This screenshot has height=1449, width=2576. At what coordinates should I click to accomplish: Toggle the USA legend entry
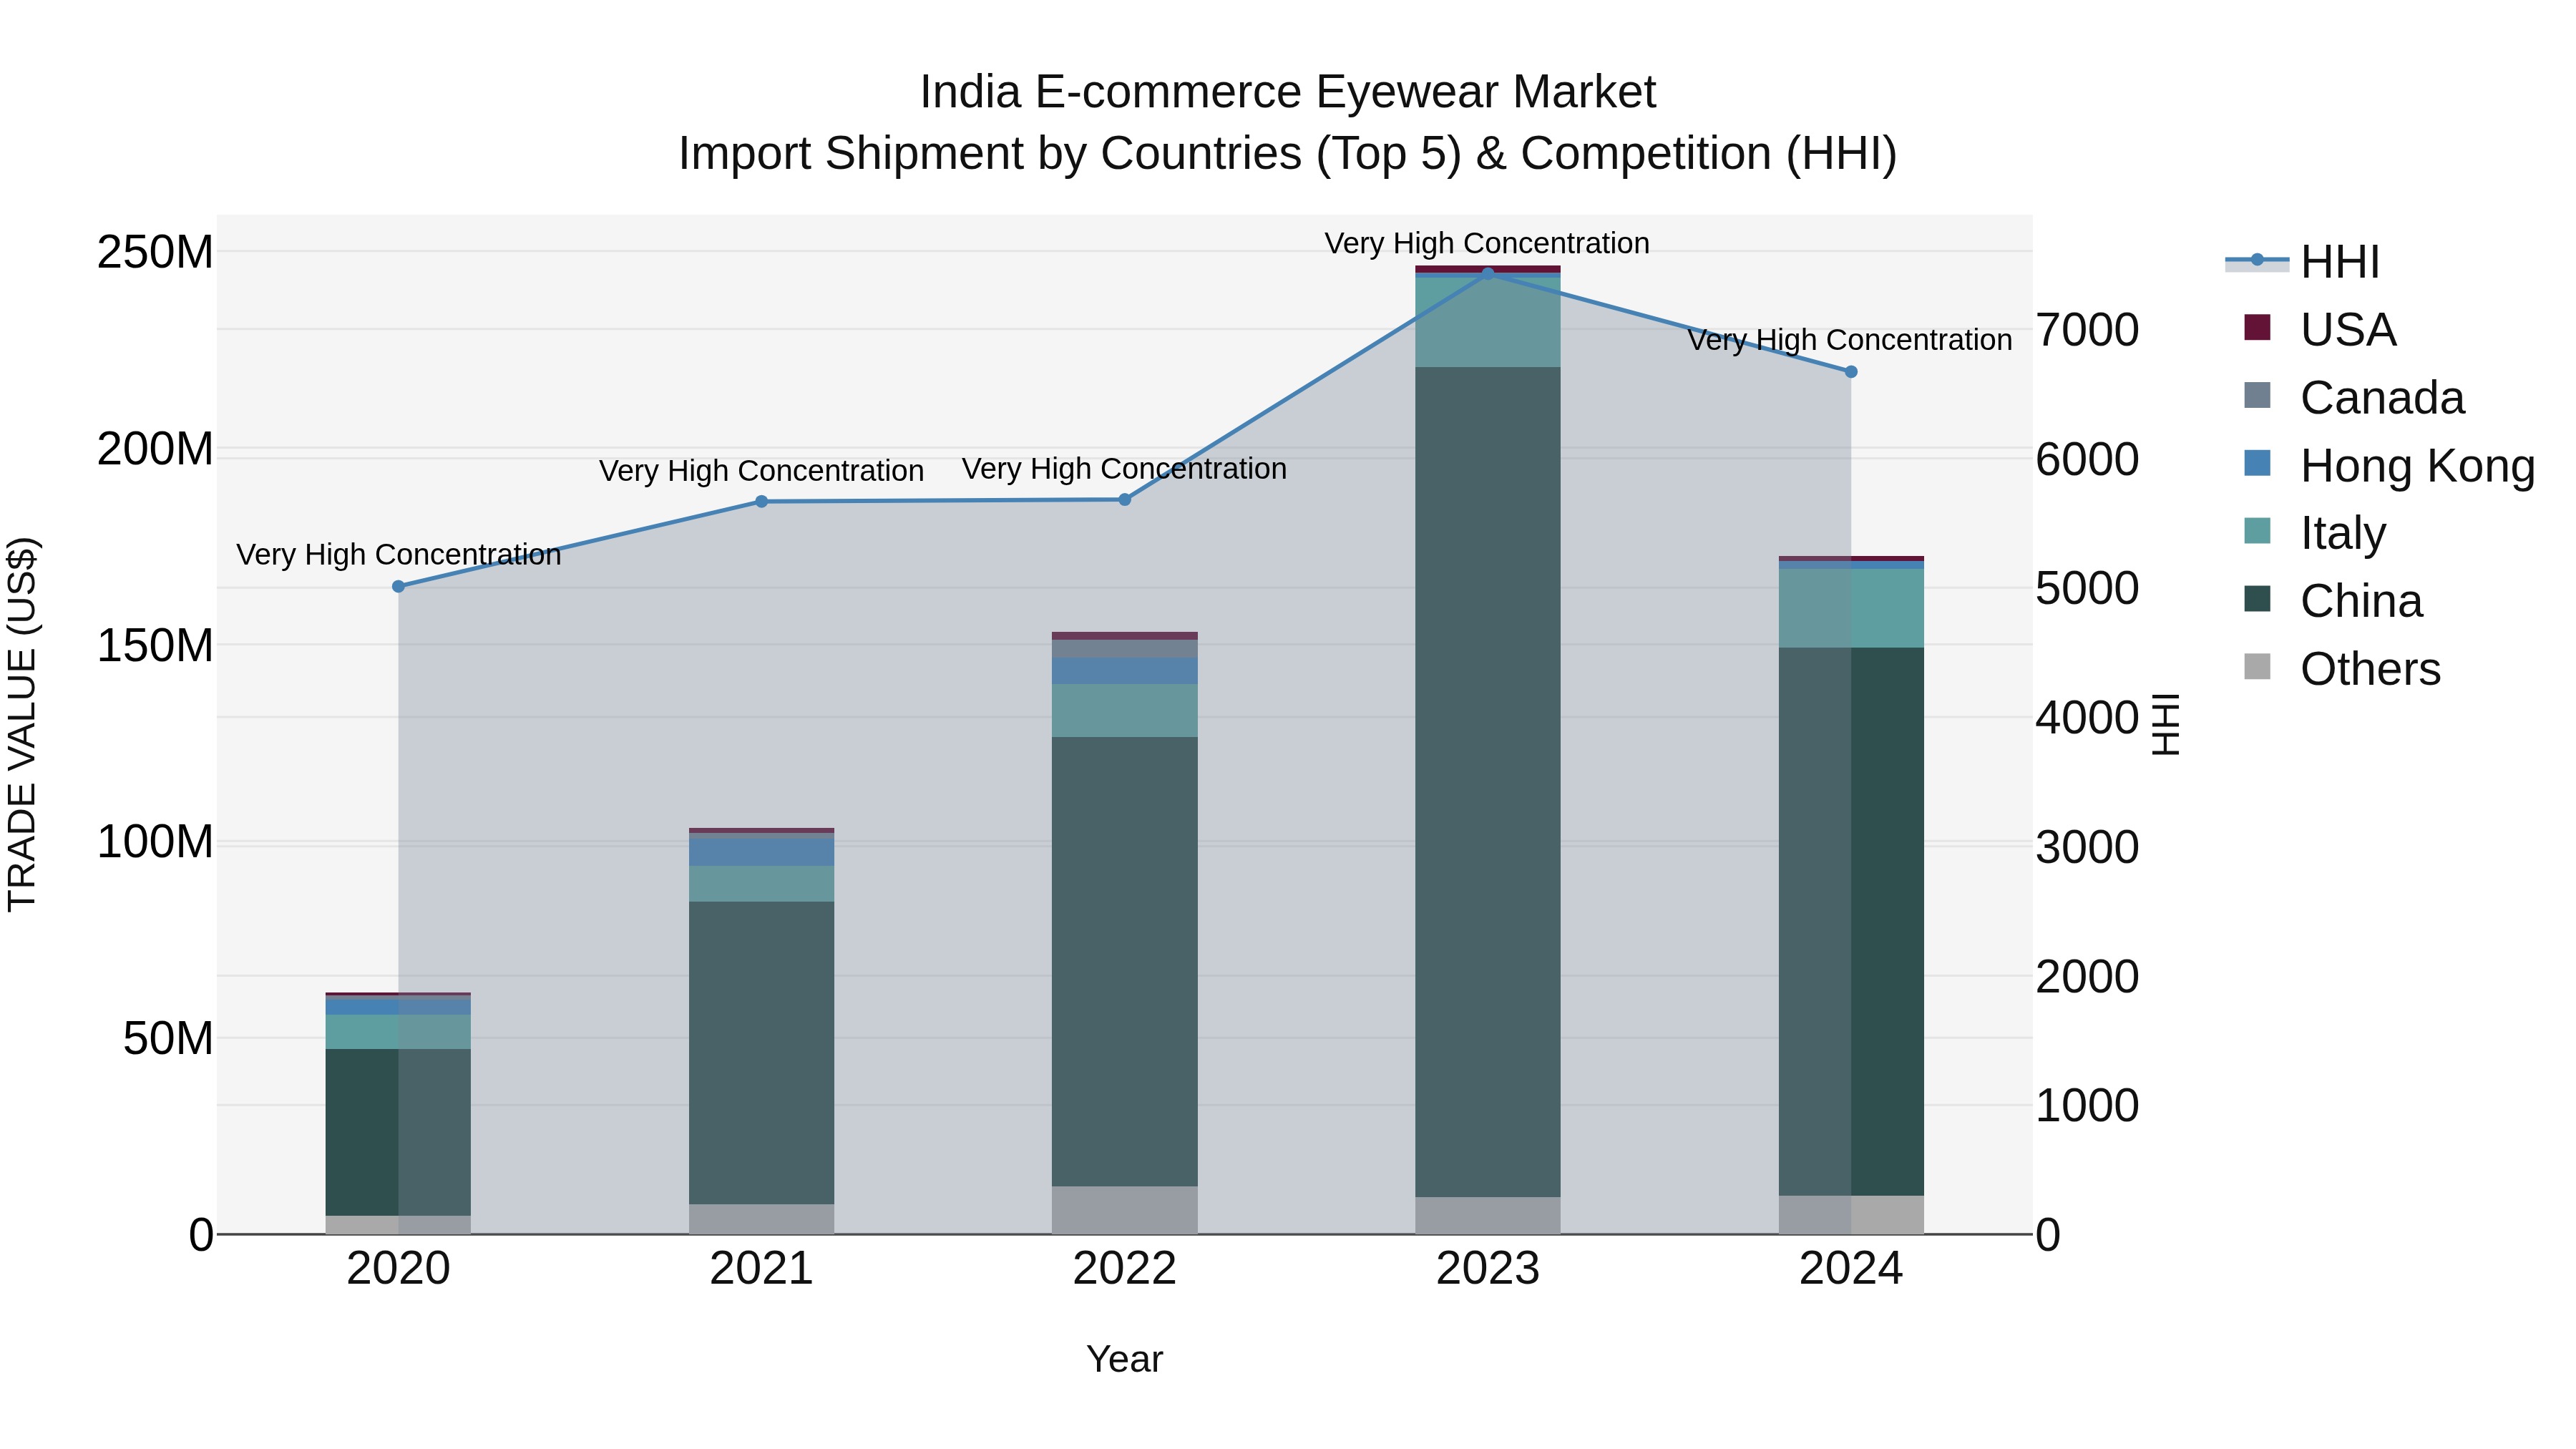click(x=2320, y=329)
